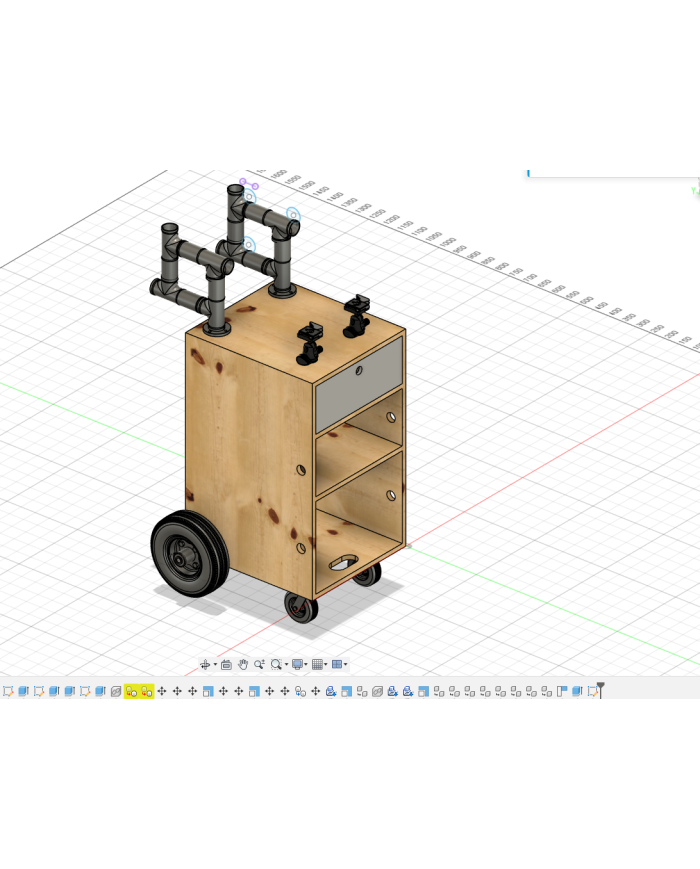The image size is (700, 869).
Task: Click the first yellow-highlighted timeline feature
Action: tap(131, 691)
